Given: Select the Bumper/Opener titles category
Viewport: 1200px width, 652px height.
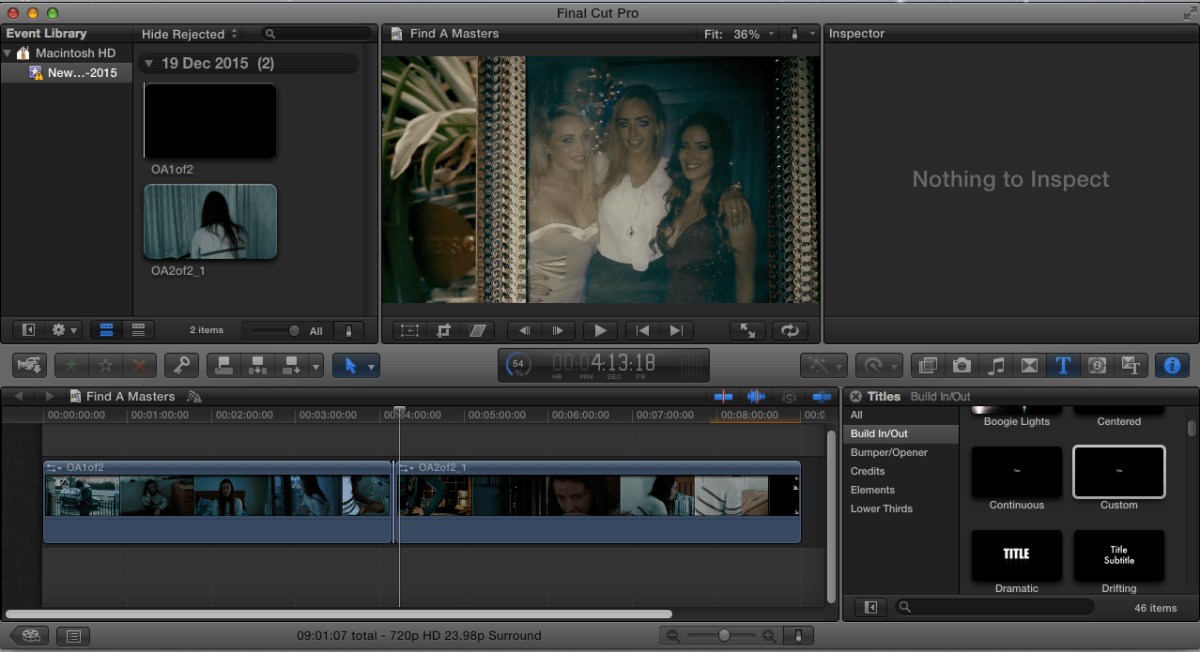Looking at the screenshot, I should click(x=889, y=453).
